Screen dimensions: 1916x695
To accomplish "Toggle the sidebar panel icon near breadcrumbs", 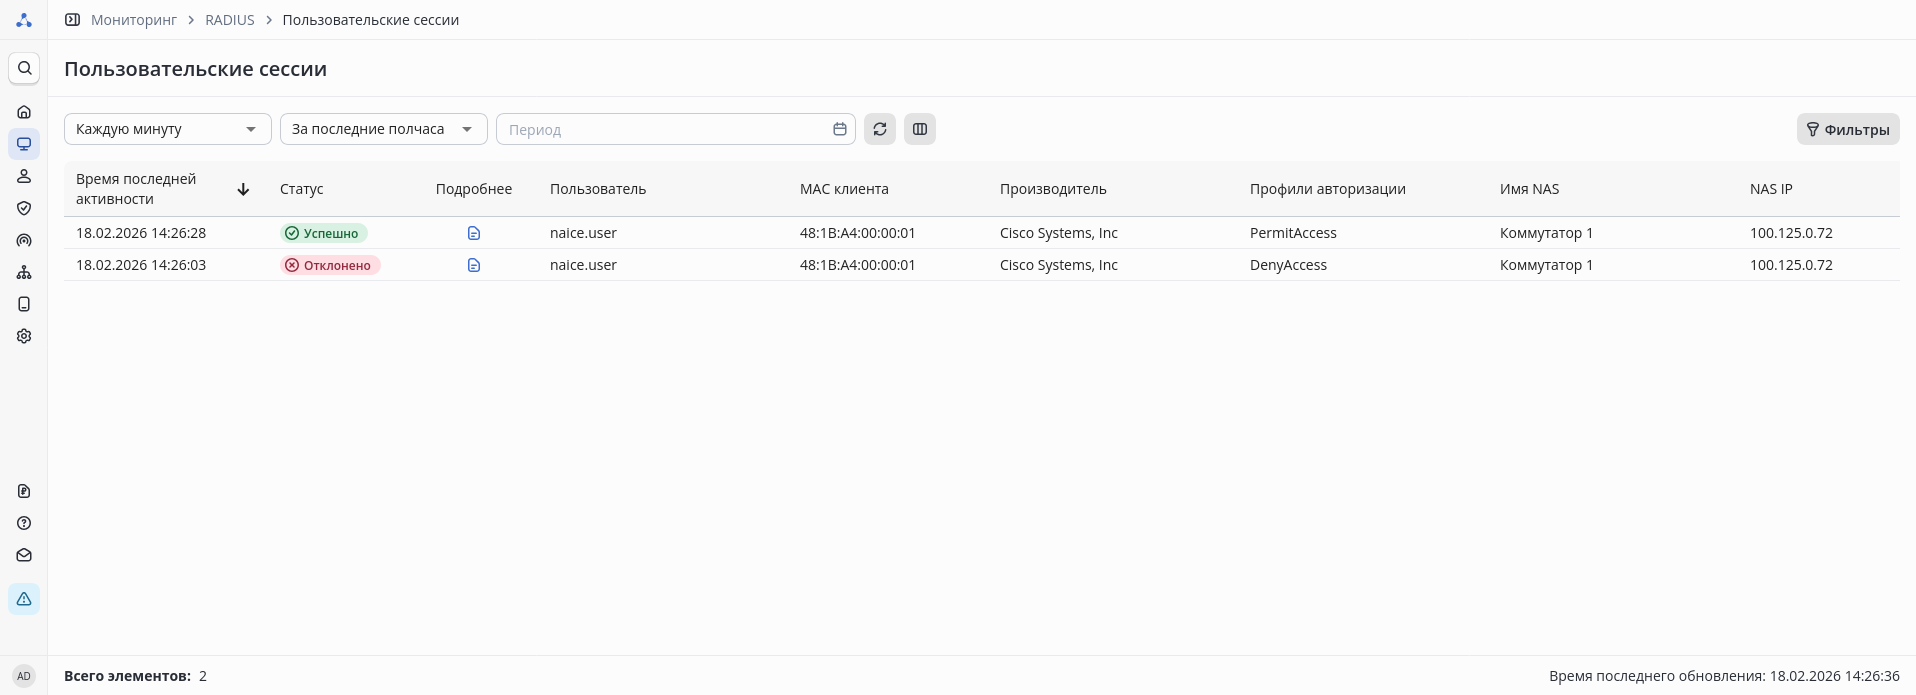I will [x=73, y=20].
